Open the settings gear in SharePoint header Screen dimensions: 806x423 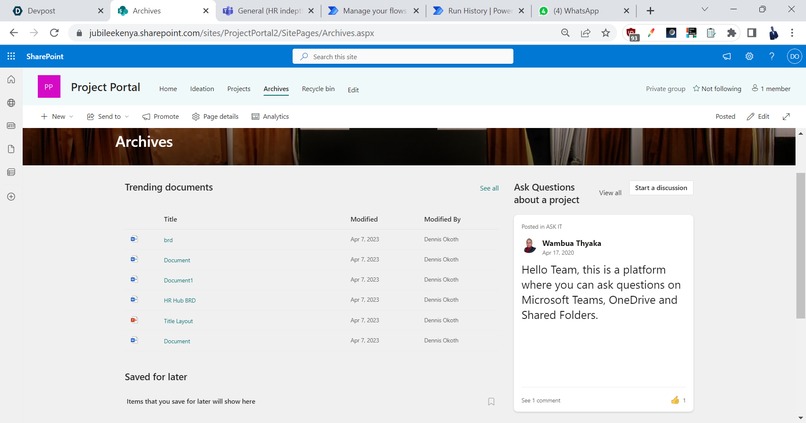(749, 57)
